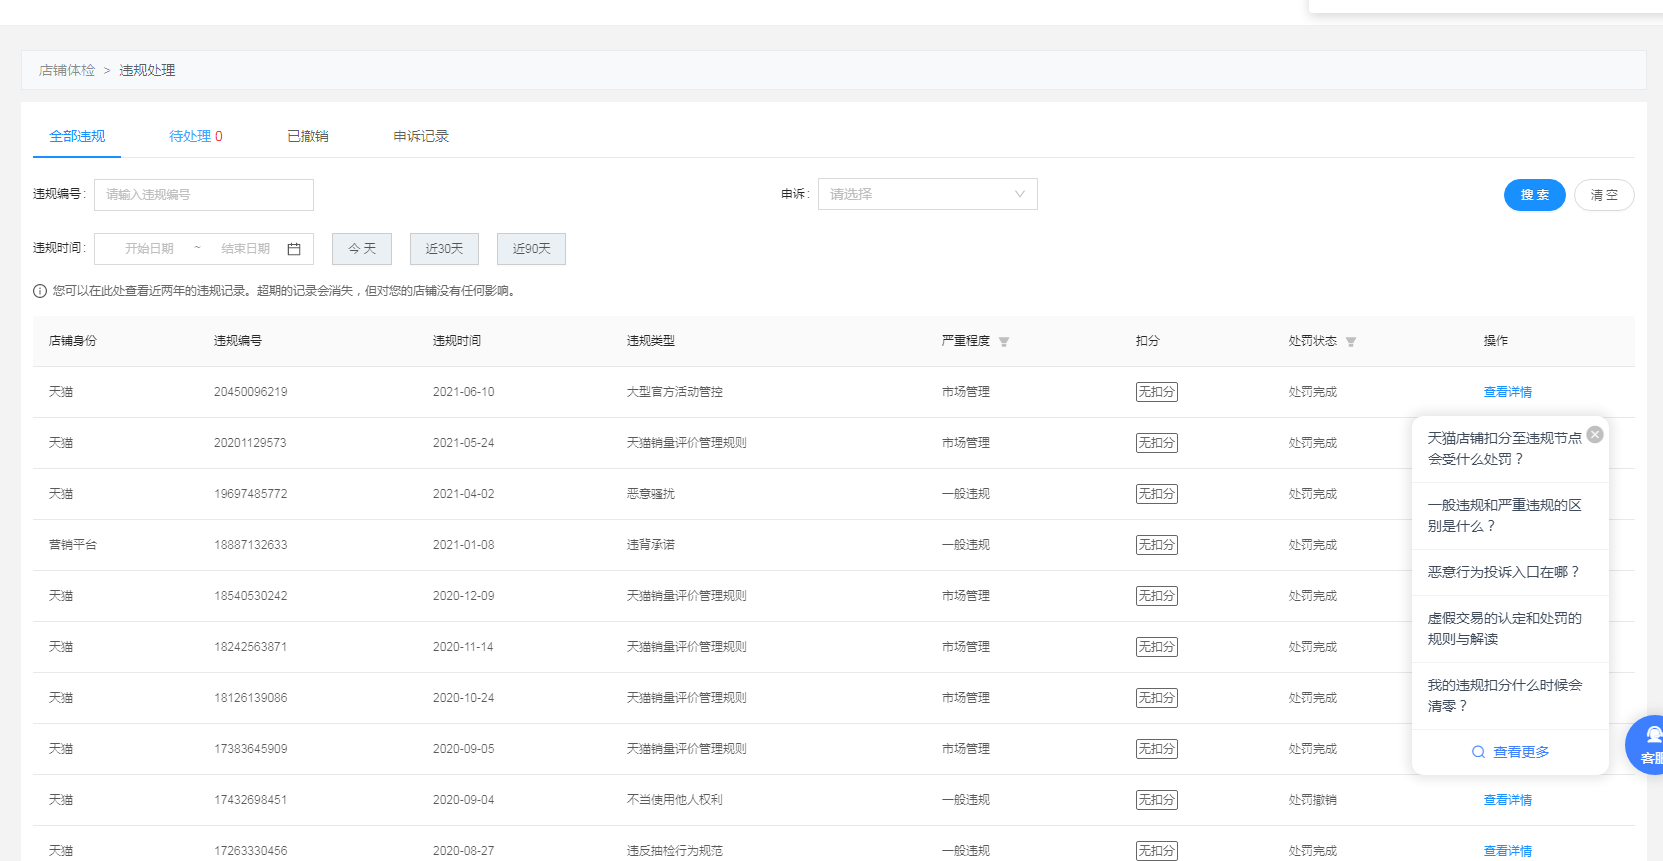The image size is (1663, 861).
Task: Click the filter icon next to 处罚状态
Action: tap(1351, 342)
